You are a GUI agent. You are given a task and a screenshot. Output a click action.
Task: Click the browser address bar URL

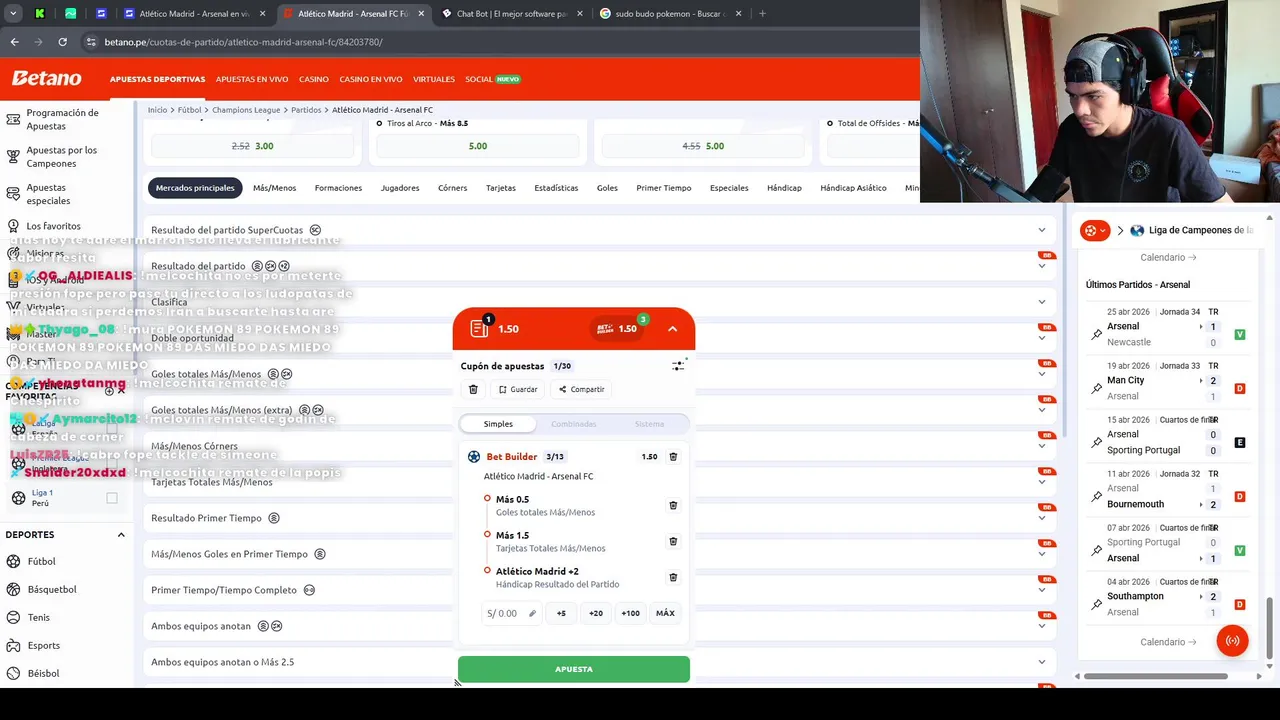coord(244,42)
